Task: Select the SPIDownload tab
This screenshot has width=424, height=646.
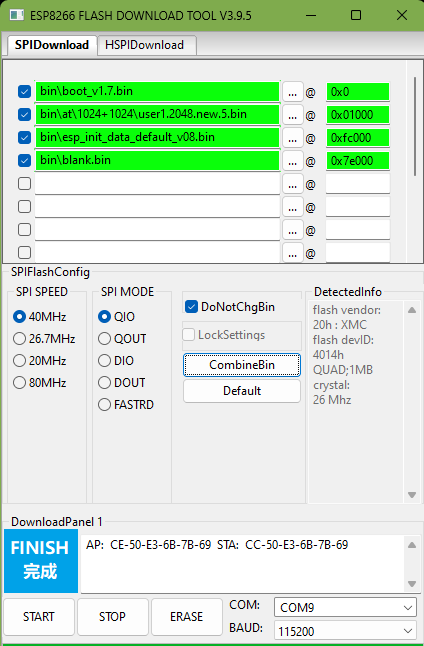Action: click(52, 45)
